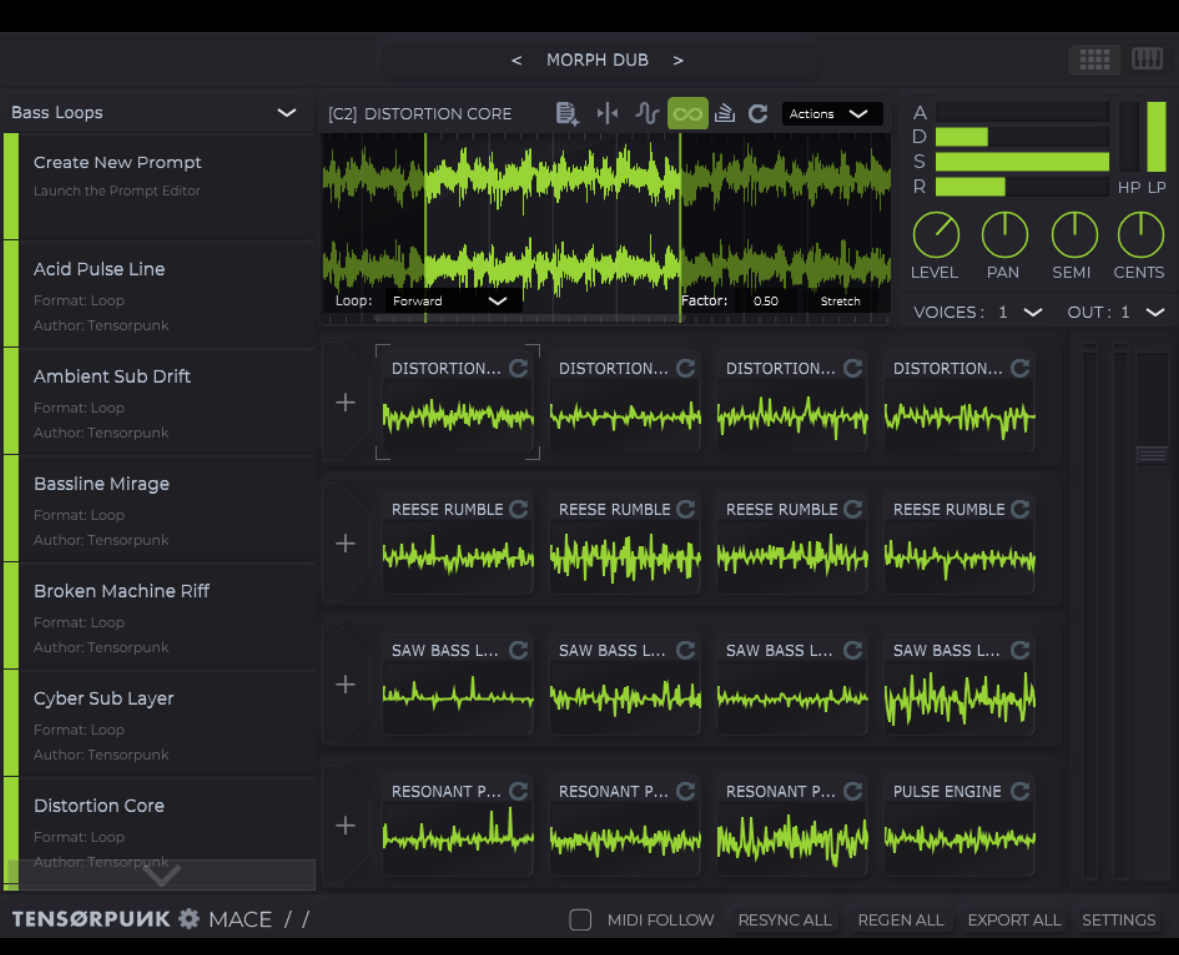Click the plus button on Reese Rumble row
Viewport: 1179px width, 955px height.
pyautogui.click(x=345, y=543)
